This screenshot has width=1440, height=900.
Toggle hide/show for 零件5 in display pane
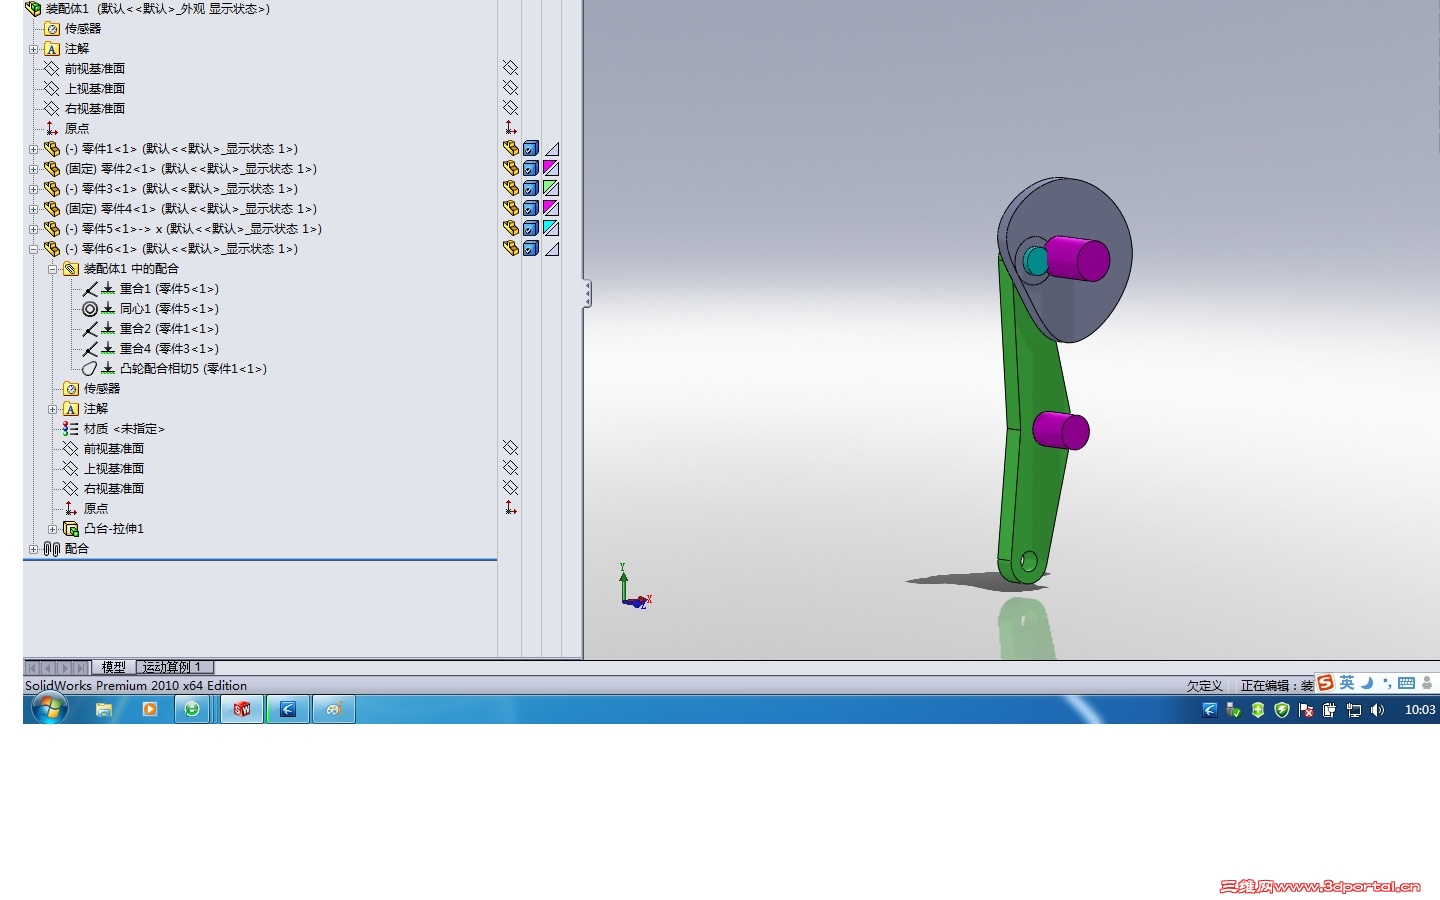pyautogui.click(x=510, y=228)
